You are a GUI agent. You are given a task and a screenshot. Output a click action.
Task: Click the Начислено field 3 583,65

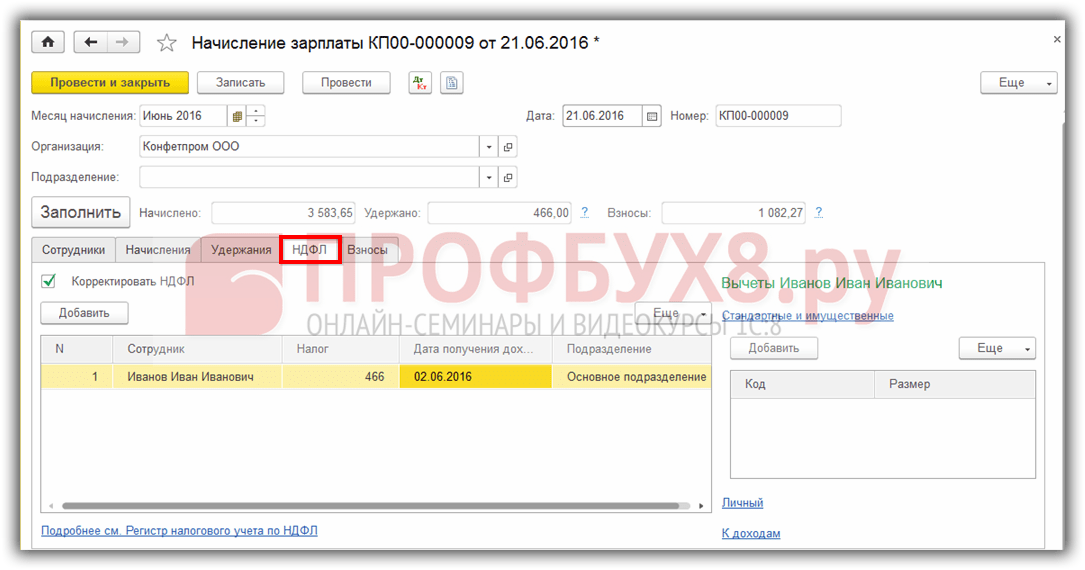(x=283, y=213)
